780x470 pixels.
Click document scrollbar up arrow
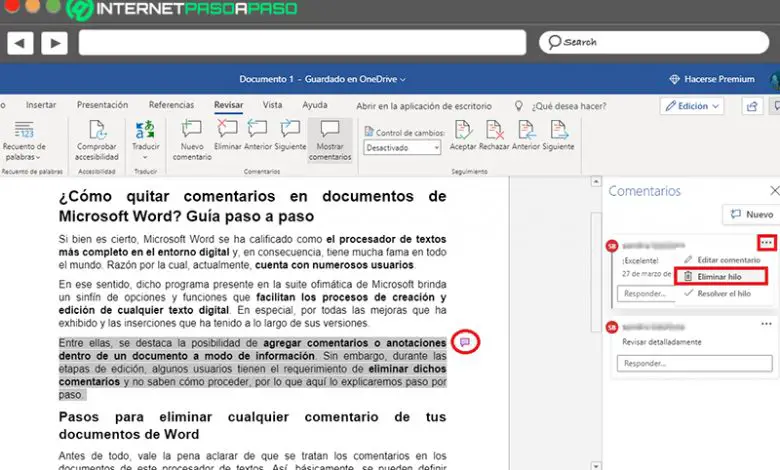pyautogui.click(x=595, y=182)
